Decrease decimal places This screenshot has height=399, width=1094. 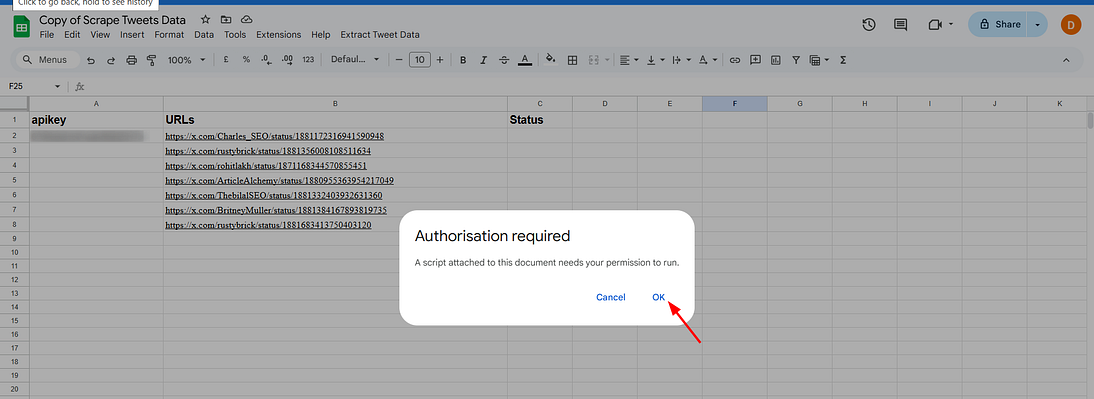tap(266, 60)
